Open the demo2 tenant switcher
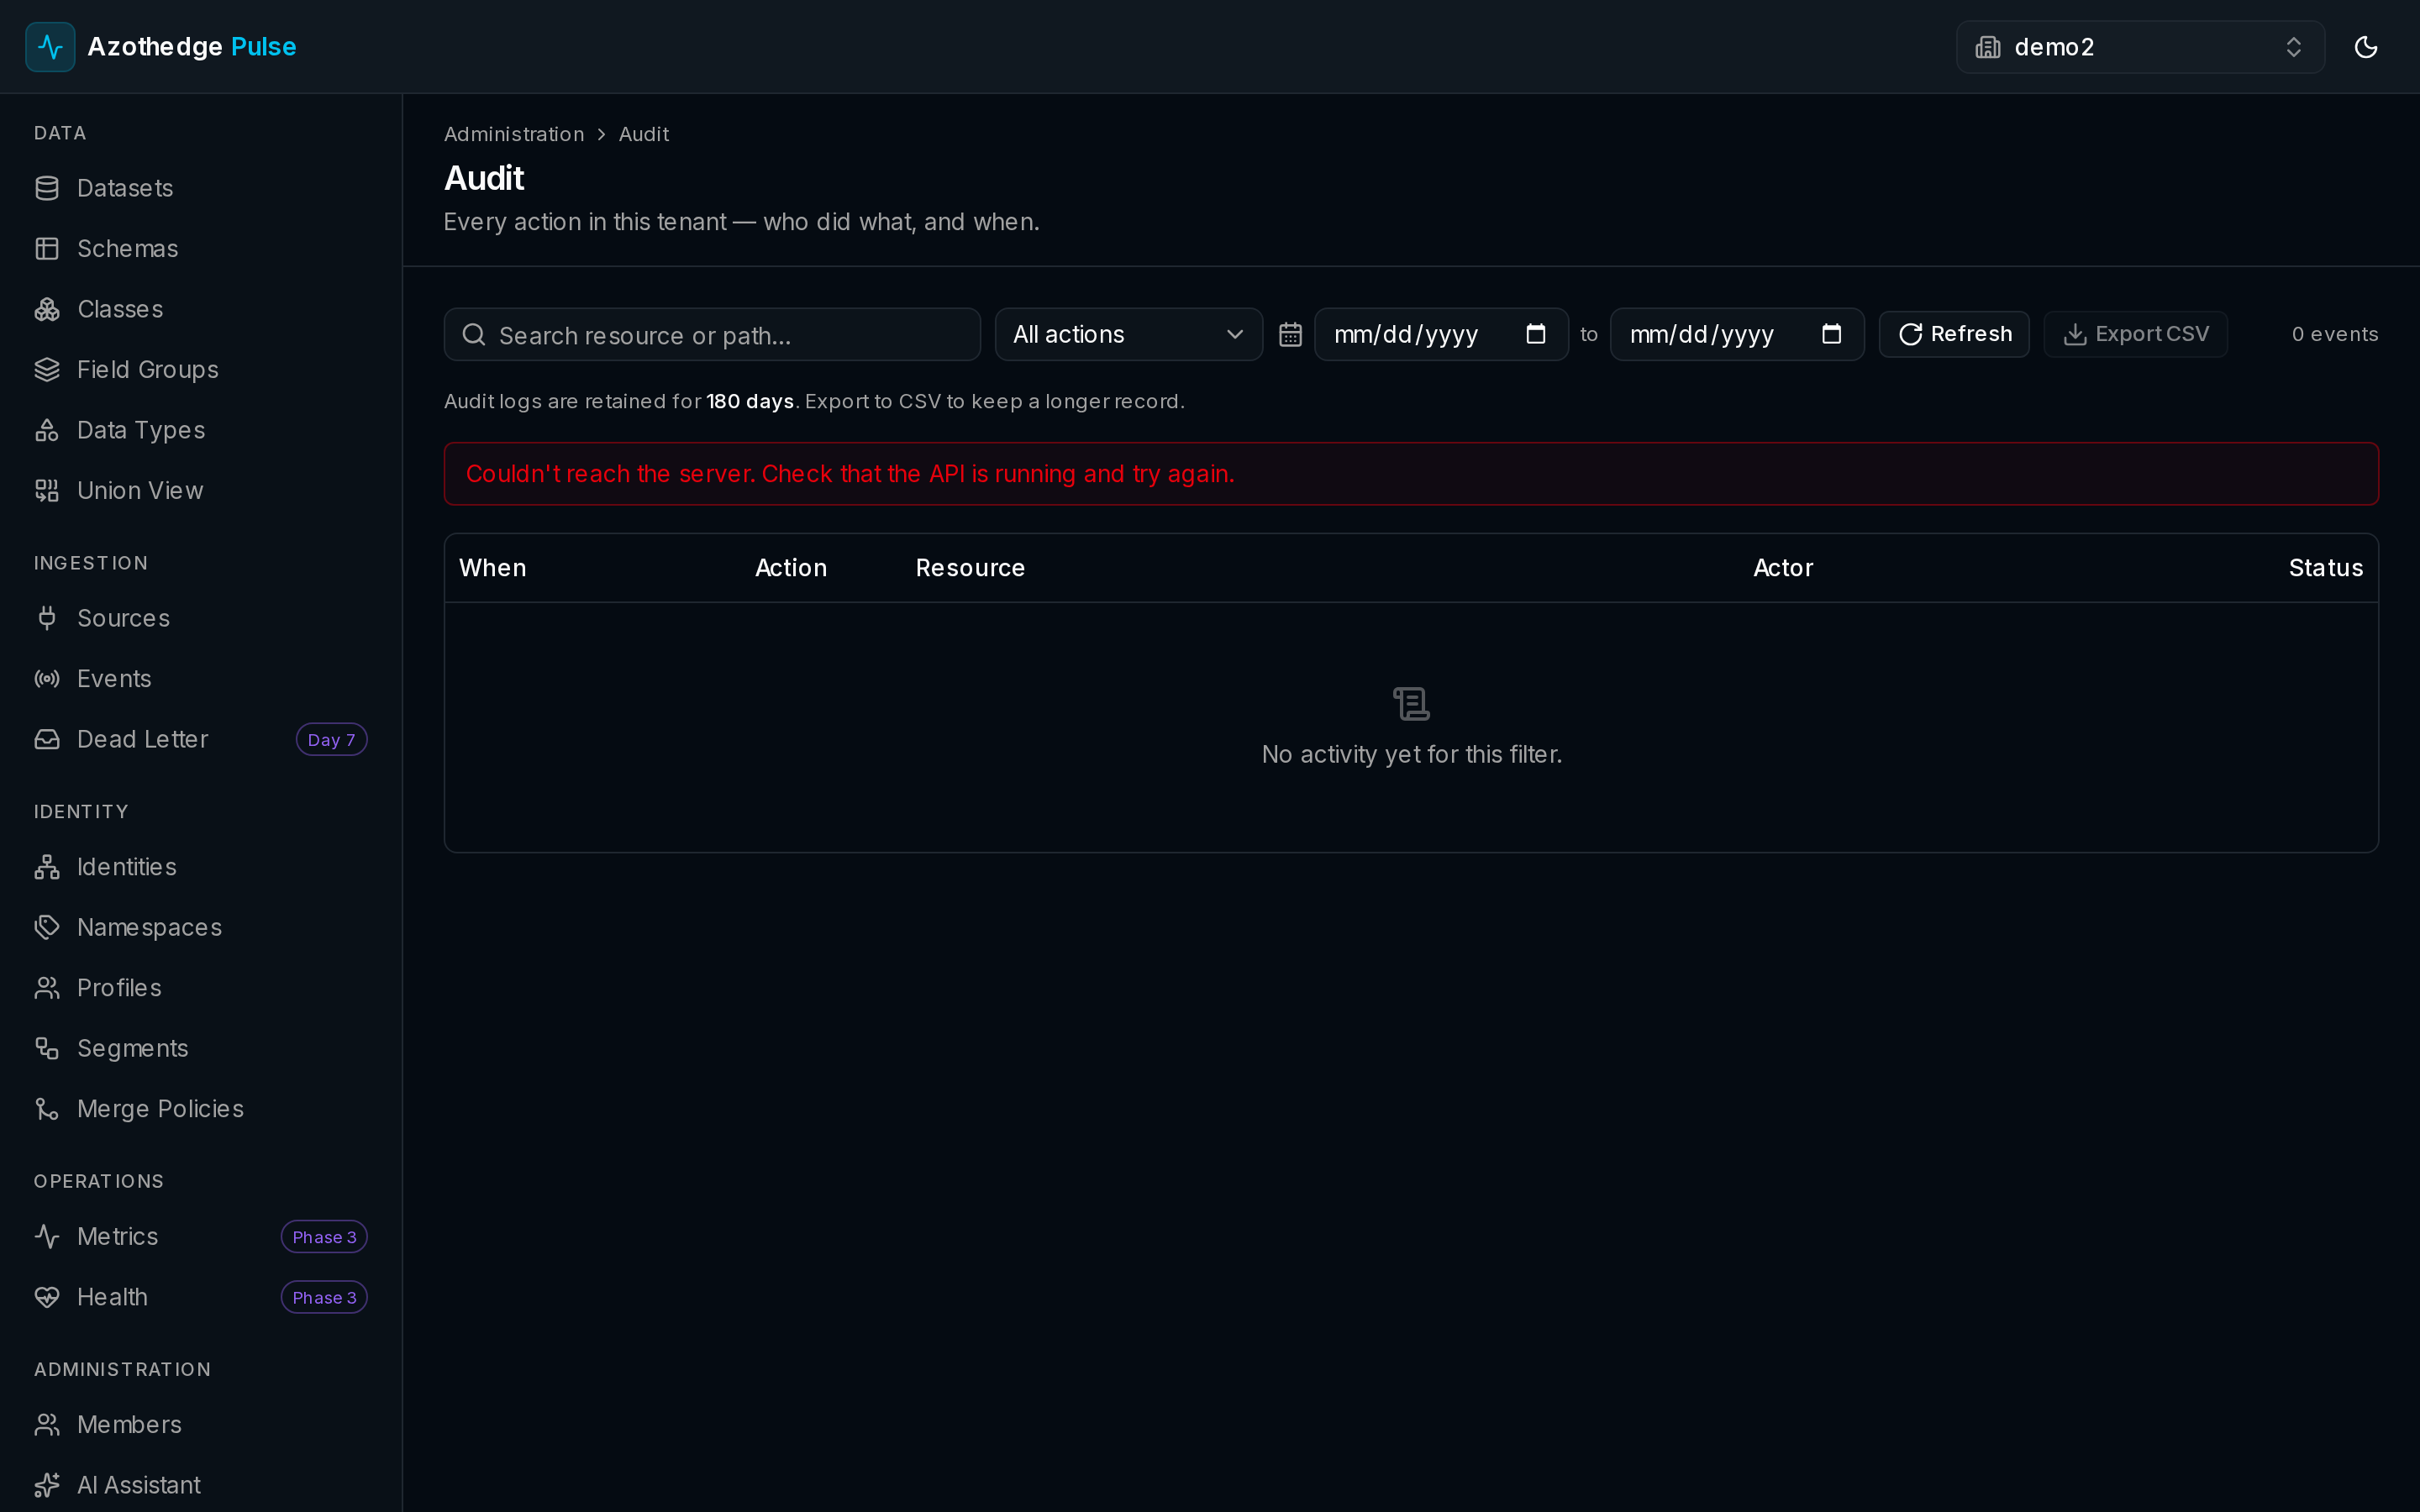This screenshot has width=2420, height=1512. pos(2140,47)
